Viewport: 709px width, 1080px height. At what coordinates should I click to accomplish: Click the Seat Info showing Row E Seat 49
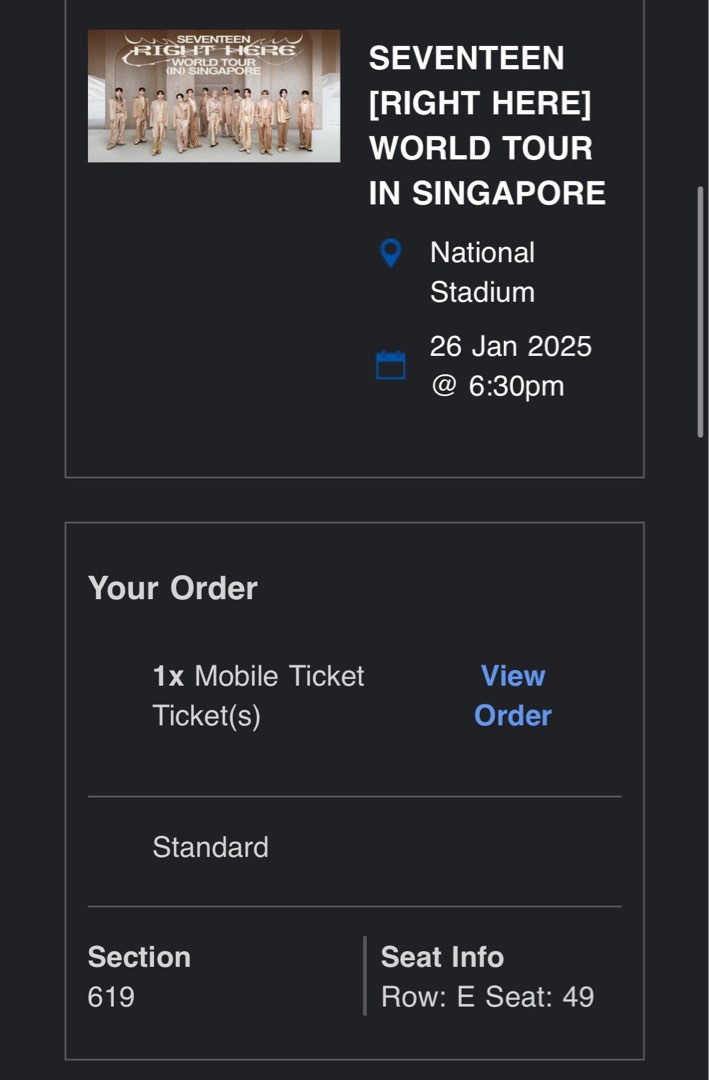[x=486, y=996]
